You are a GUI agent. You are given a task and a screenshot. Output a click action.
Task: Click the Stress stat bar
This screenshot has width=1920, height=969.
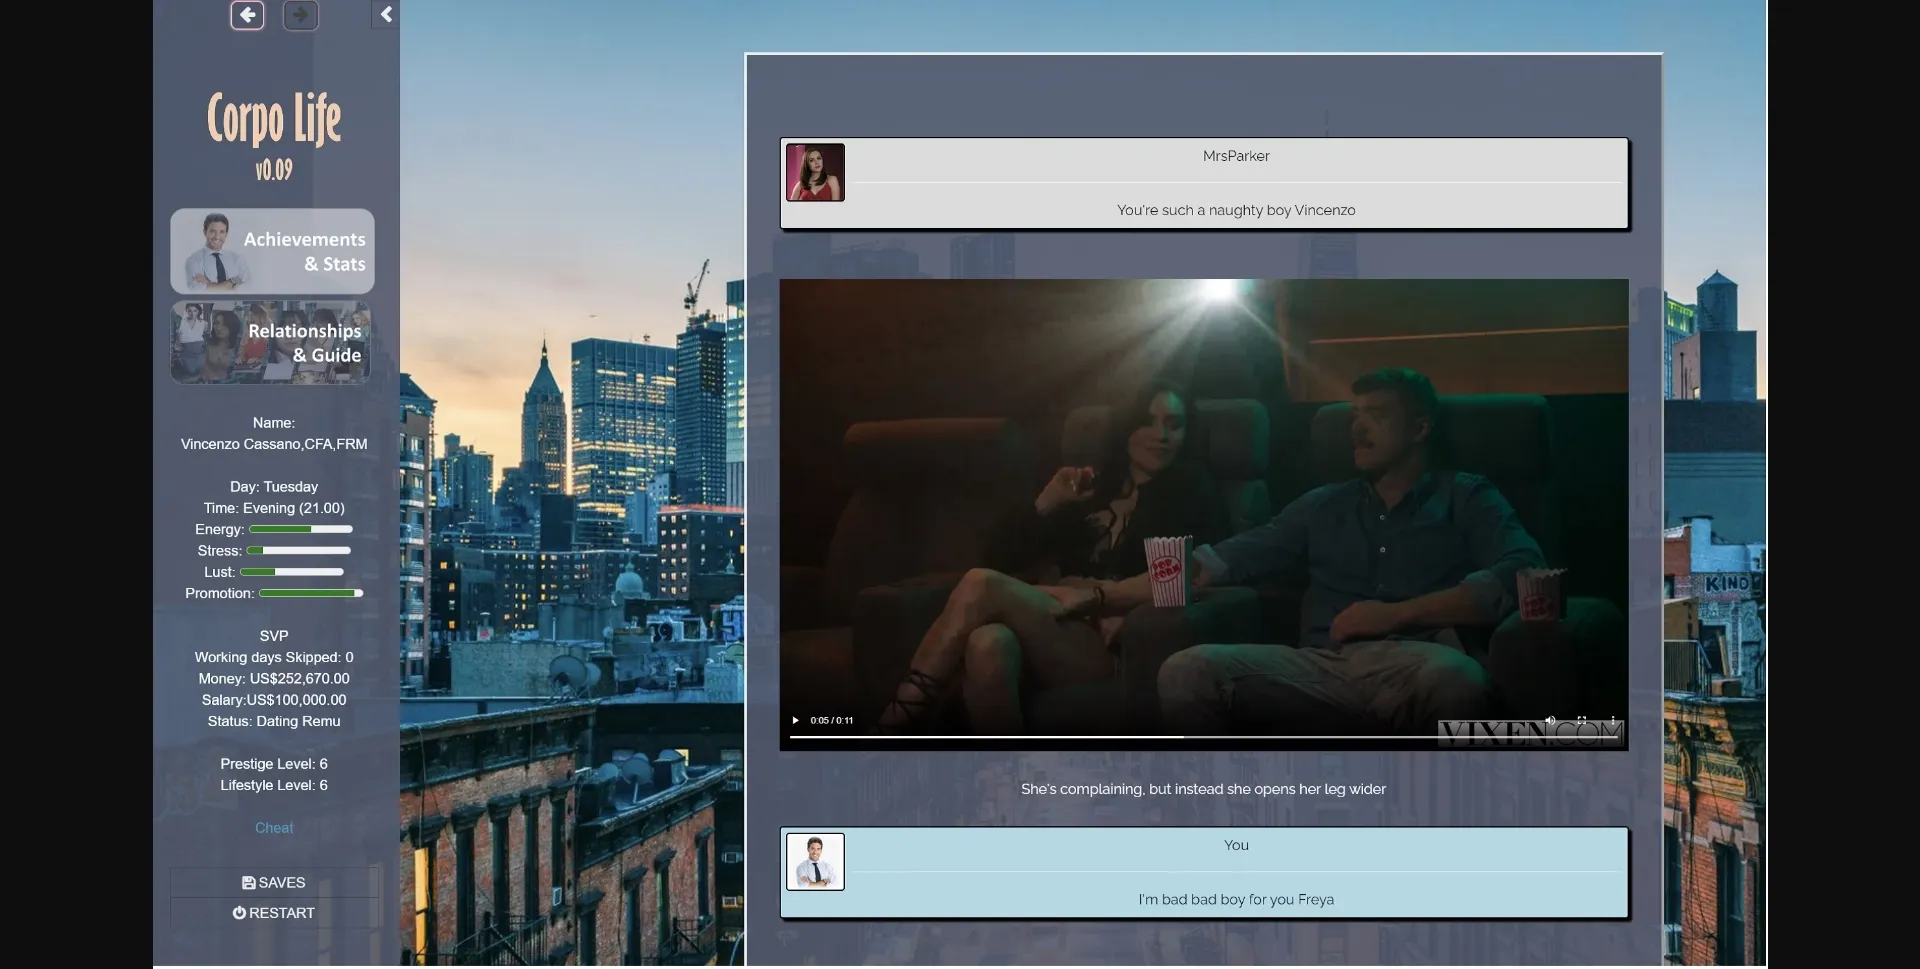298,551
